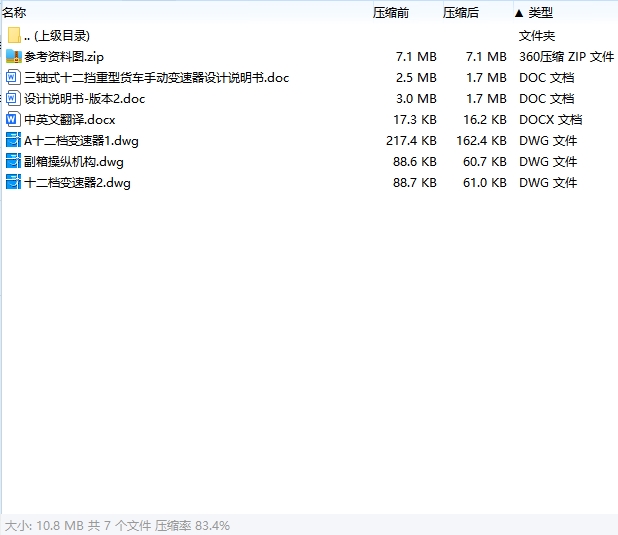Click the 3.0 MB original size cell
618x535 pixels.
tap(416, 99)
